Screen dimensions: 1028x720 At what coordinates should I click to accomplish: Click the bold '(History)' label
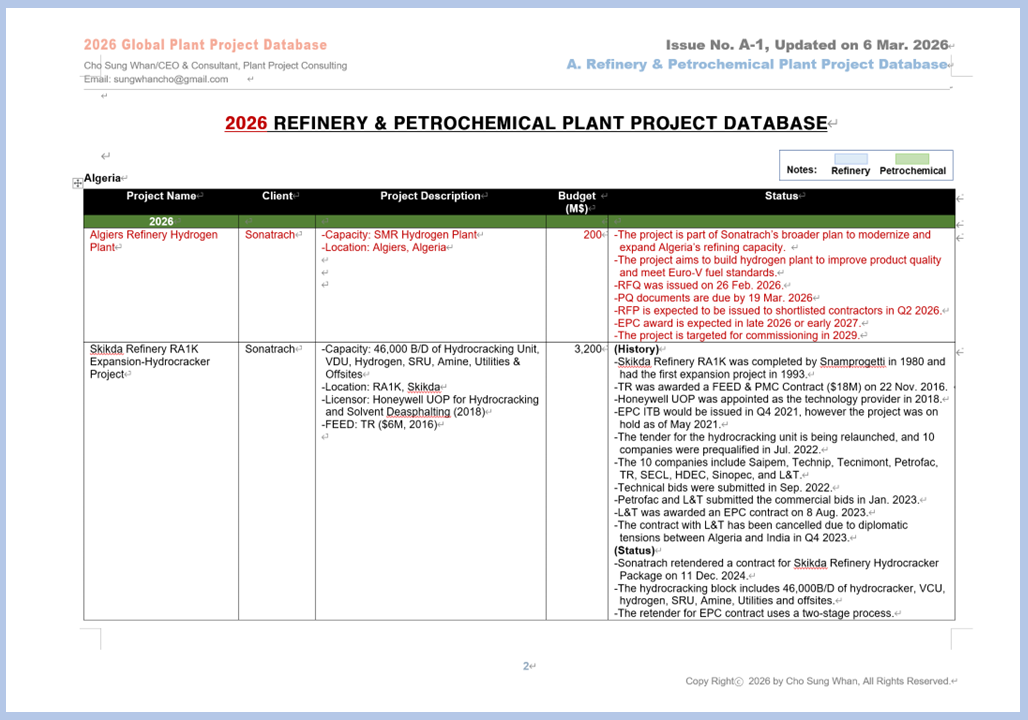pyautogui.click(x=636, y=350)
